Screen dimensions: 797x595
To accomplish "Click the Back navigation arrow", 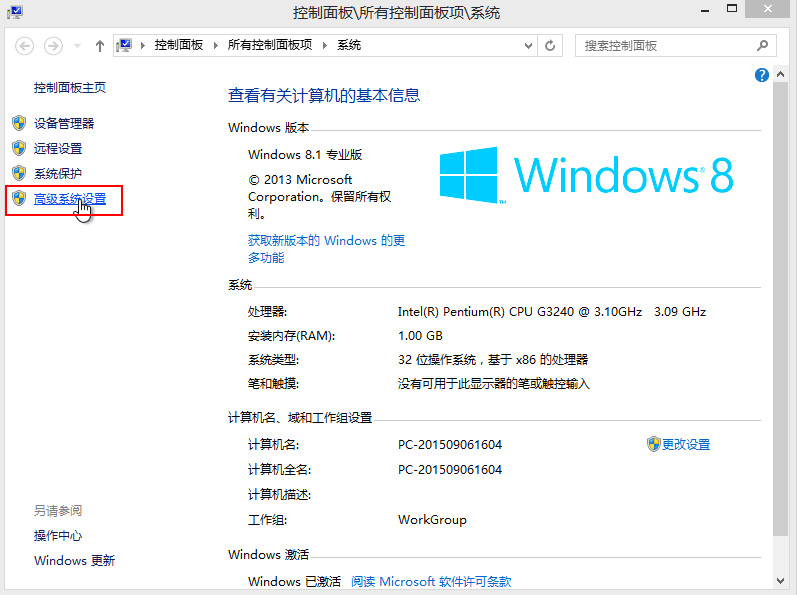I will click(25, 46).
